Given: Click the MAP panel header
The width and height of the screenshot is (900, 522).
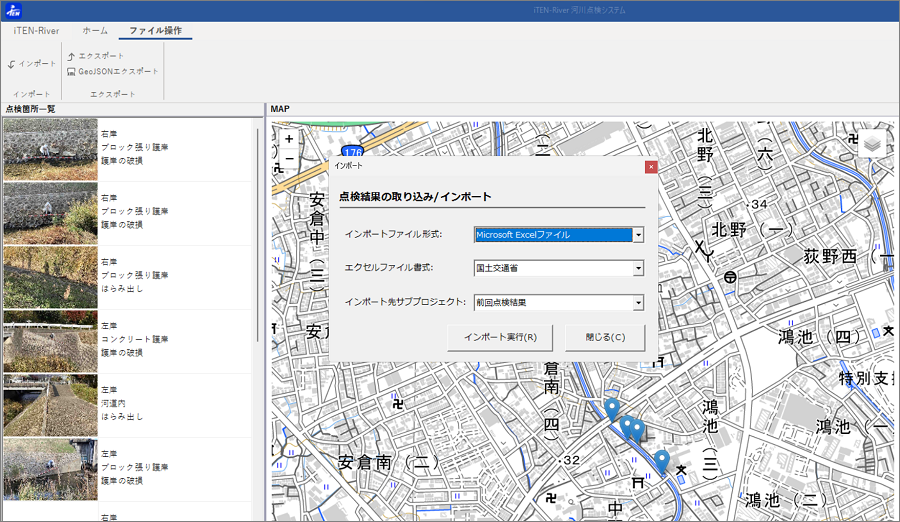Looking at the screenshot, I should pos(280,109).
